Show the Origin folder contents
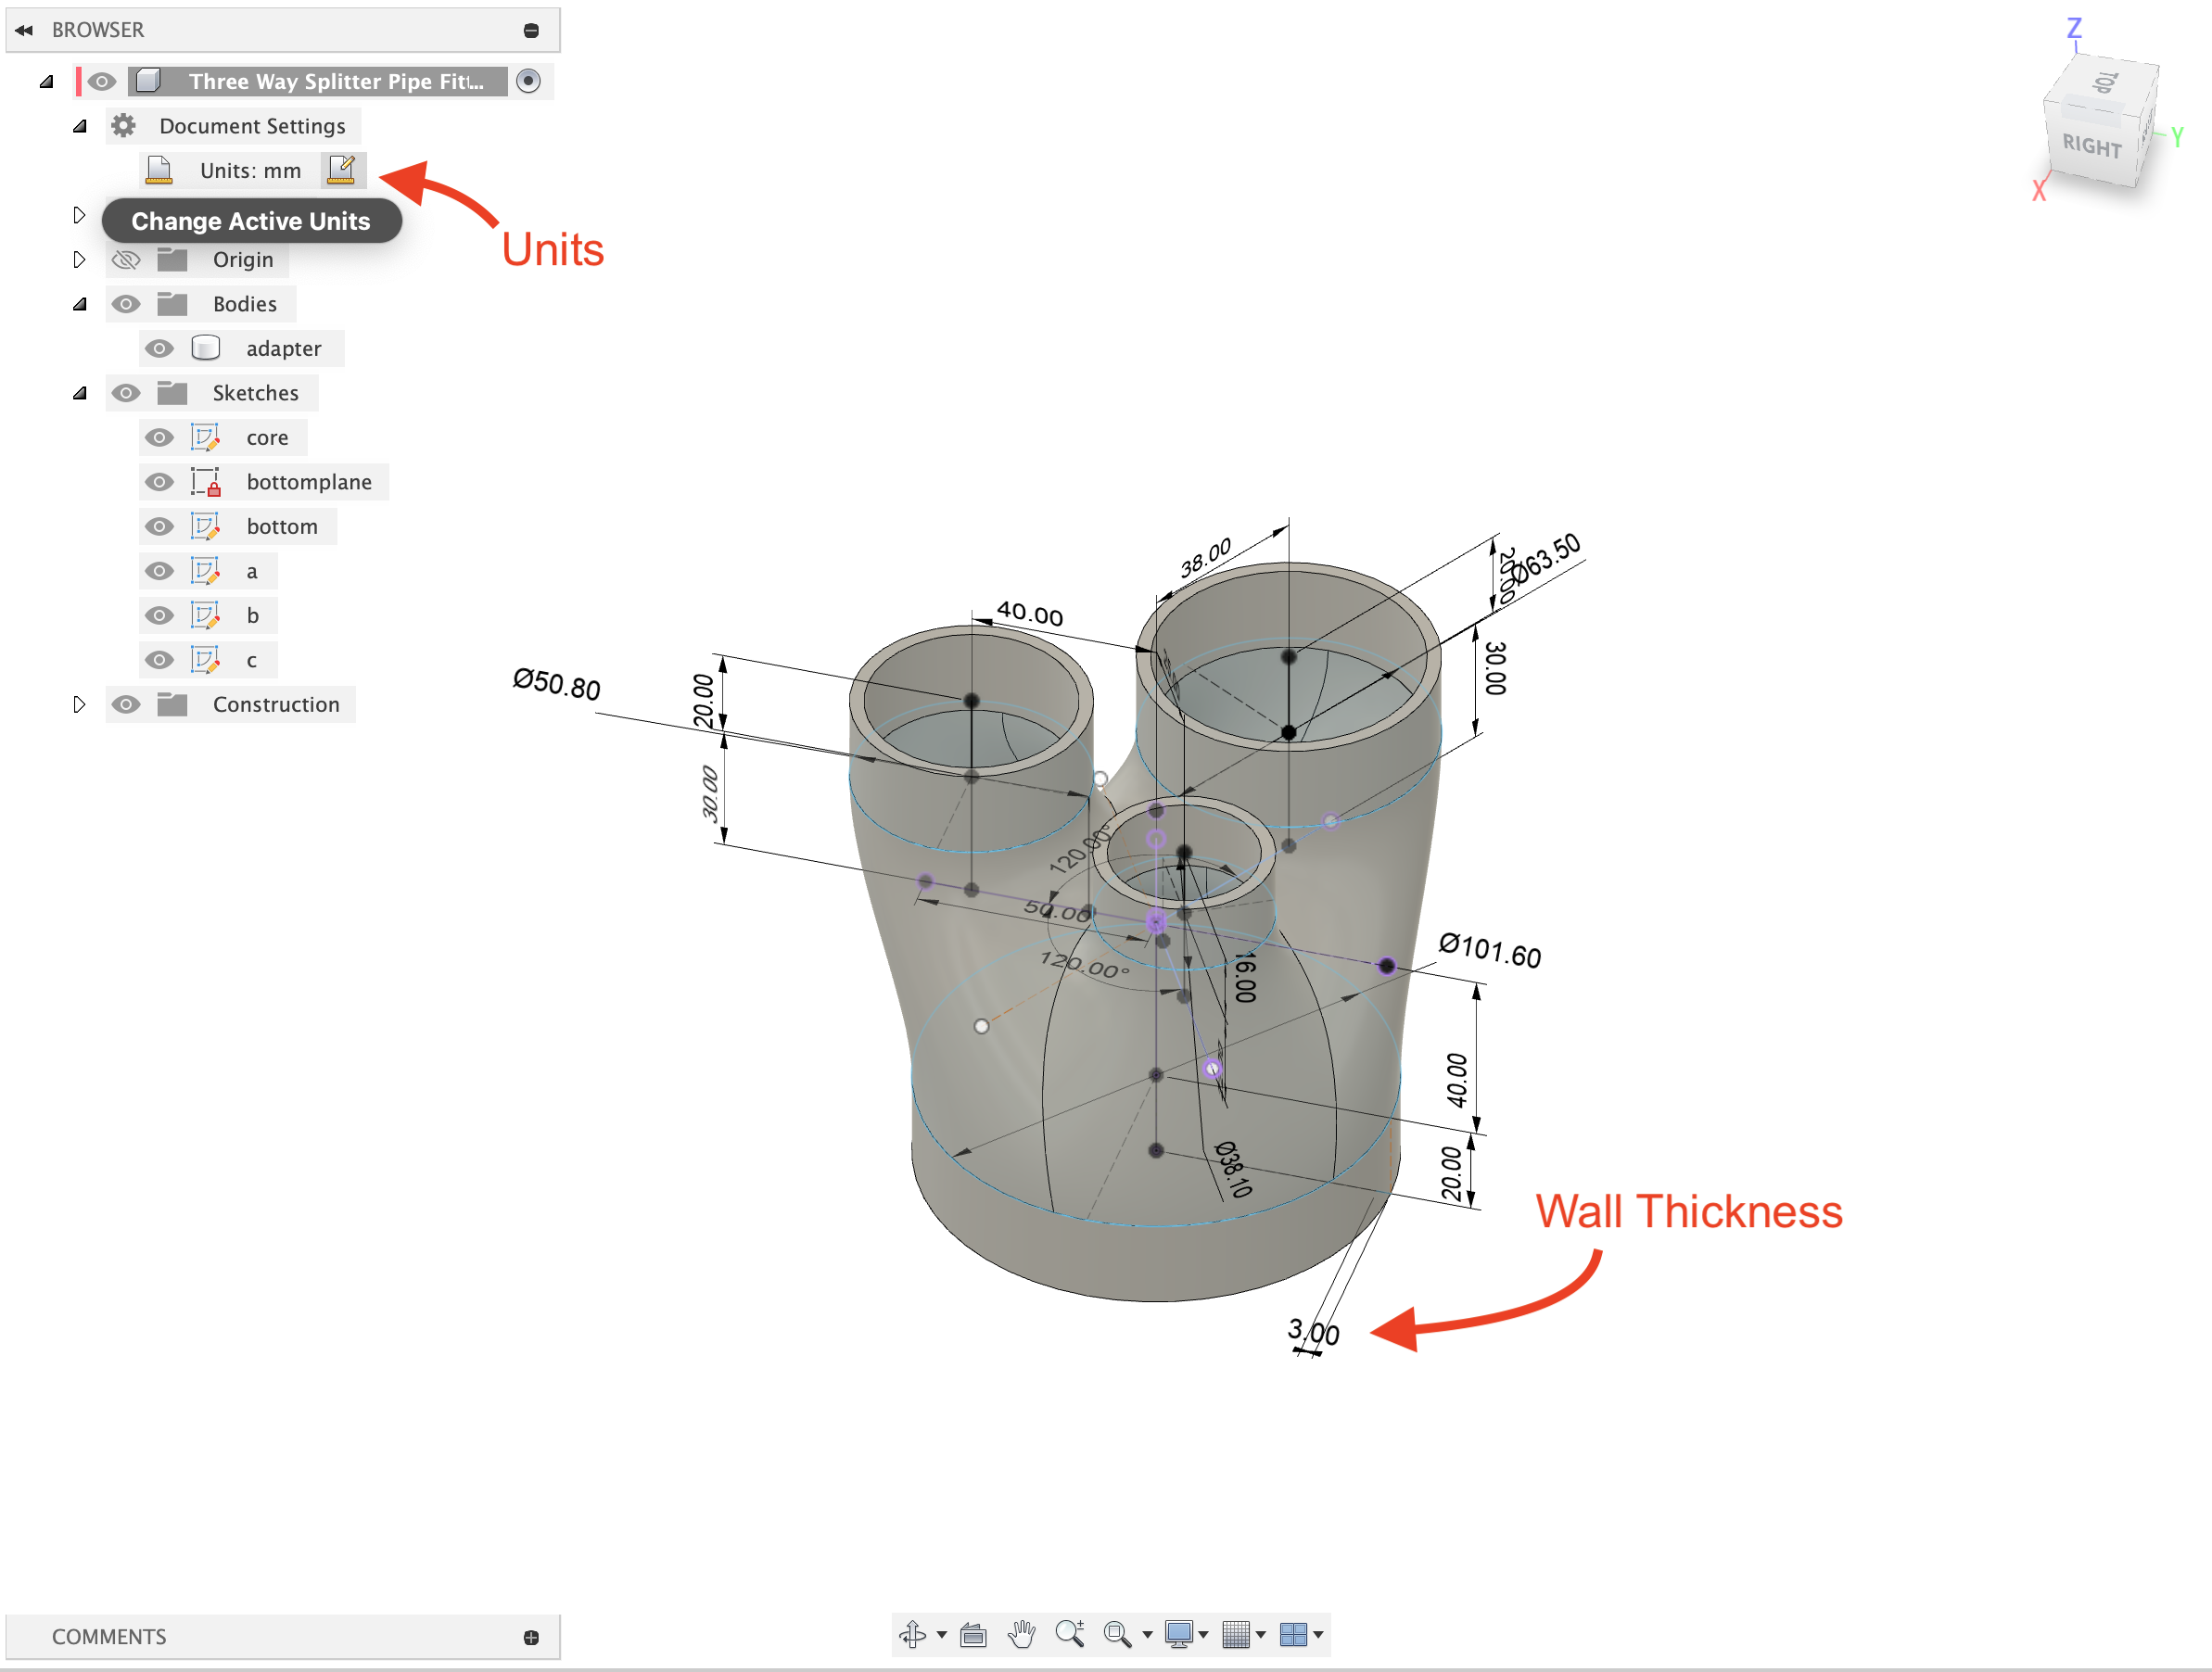2212x1672 pixels. [x=80, y=259]
